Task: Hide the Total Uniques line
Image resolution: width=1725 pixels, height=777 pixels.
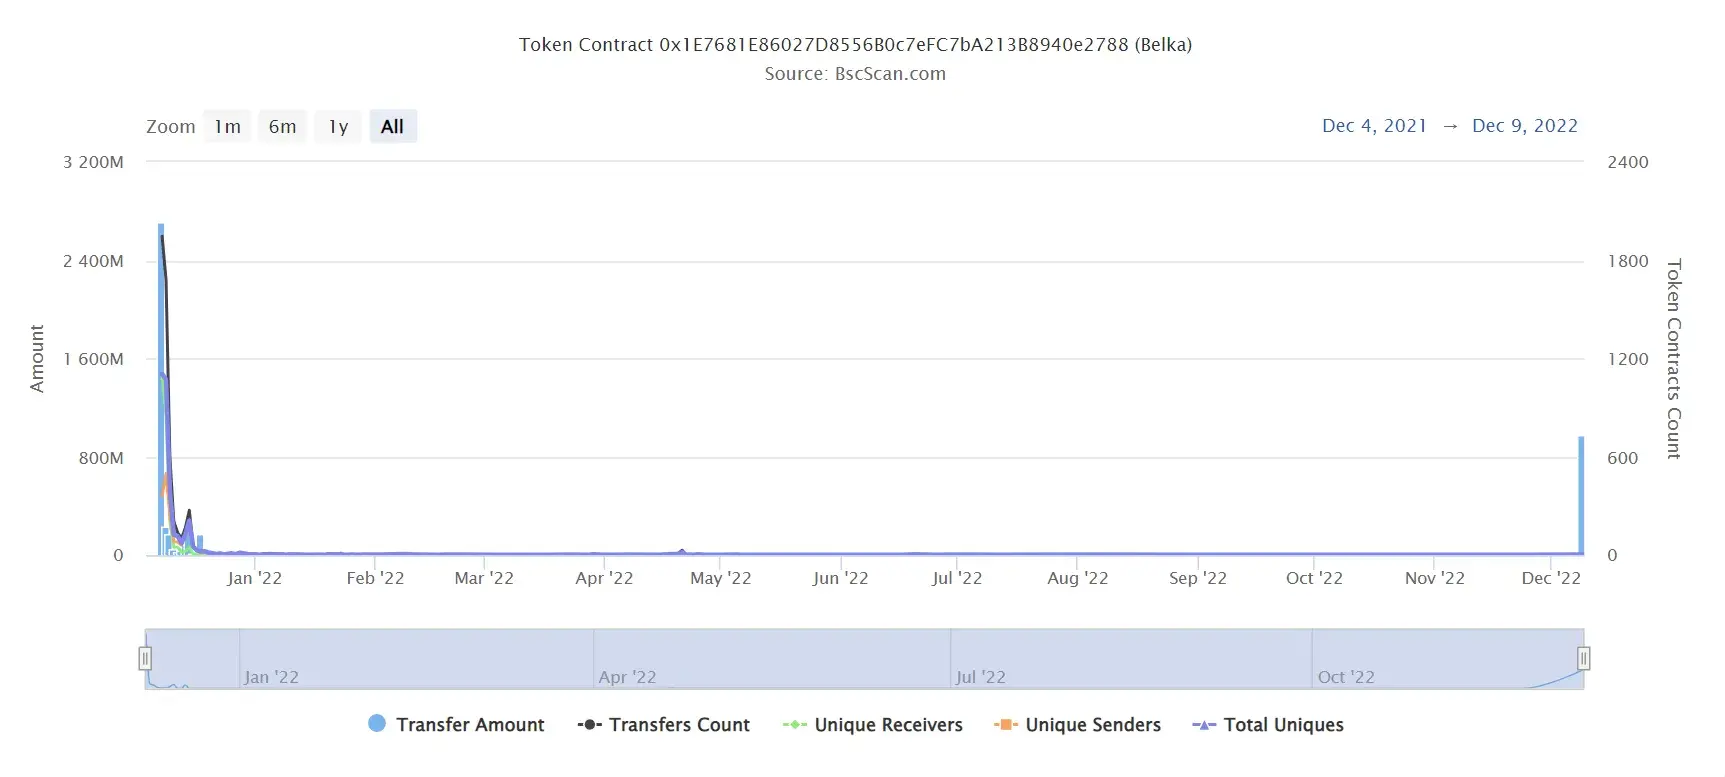Action: (1283, 725)
